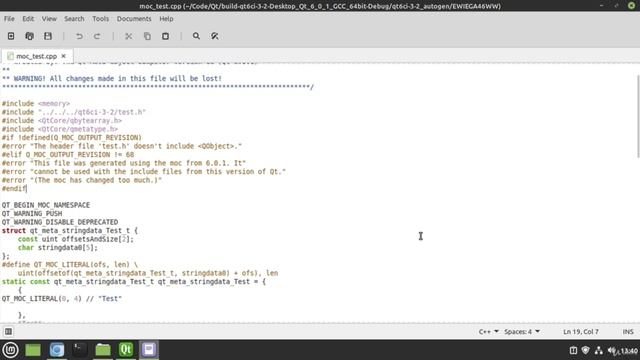Click line 'QT_WARNING_PUSH'

point(32,213)
